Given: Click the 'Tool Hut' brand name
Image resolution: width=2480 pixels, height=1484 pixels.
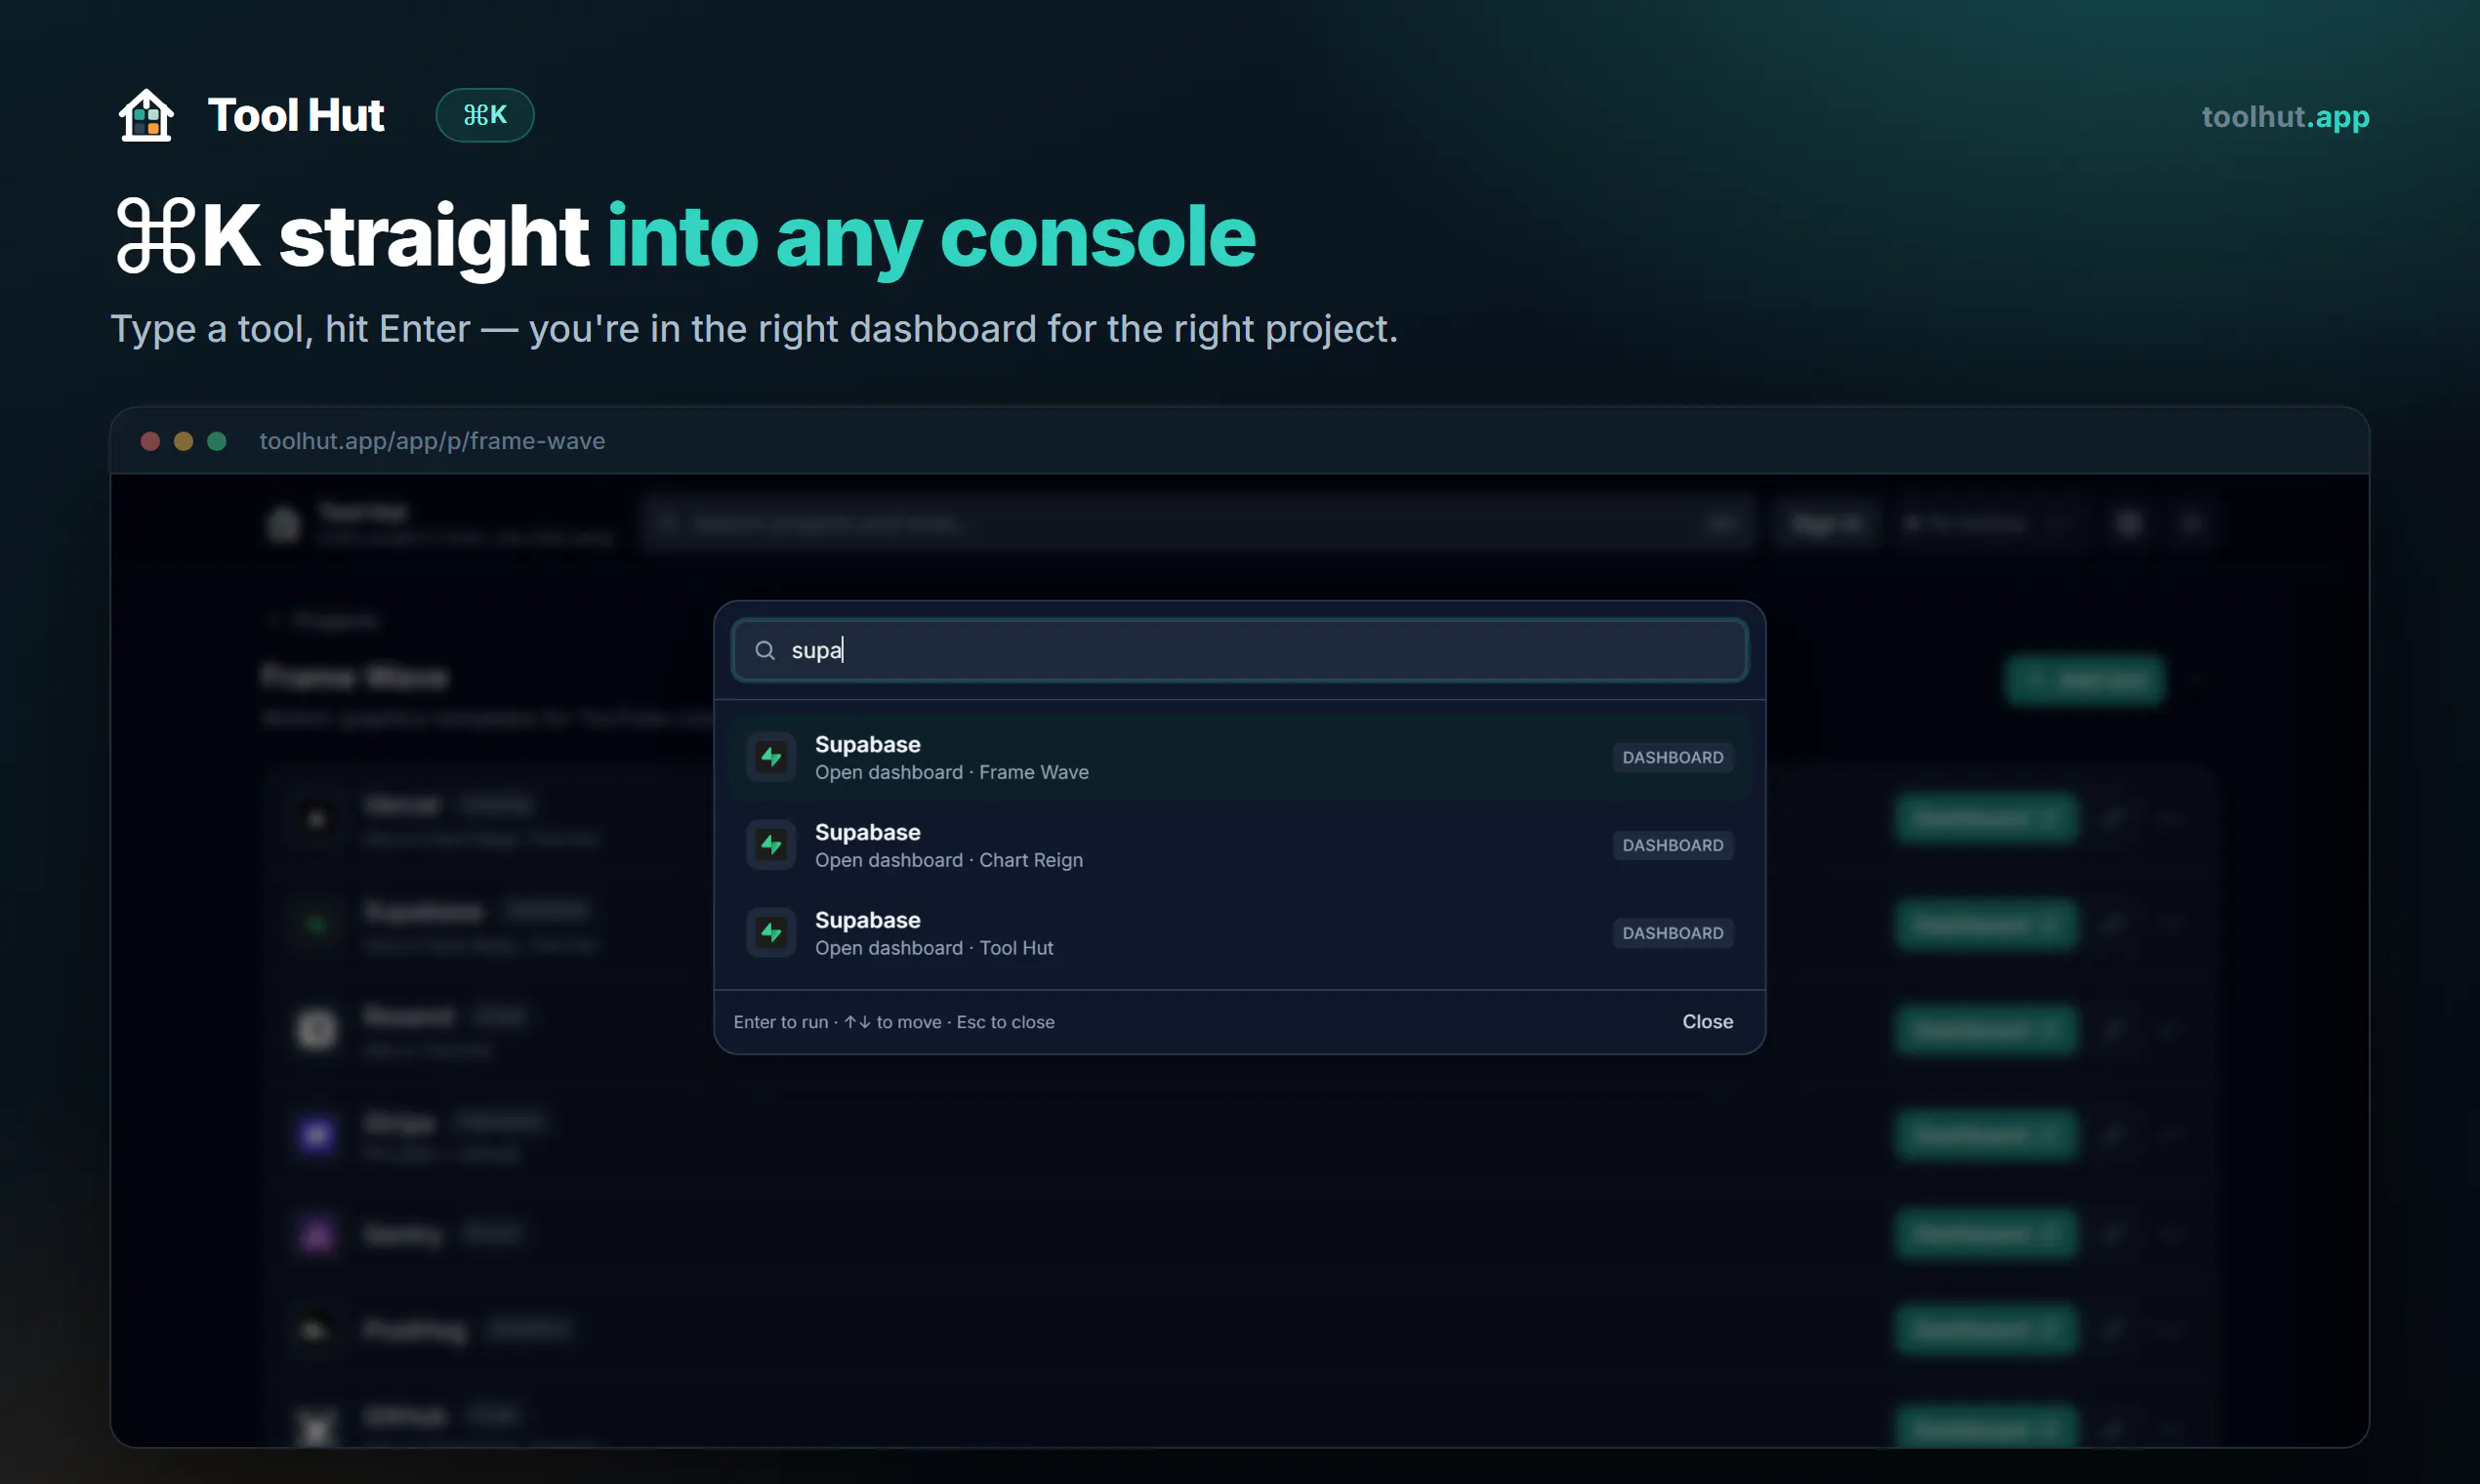Looking at the screenshot, I should (x=296, y=115).
